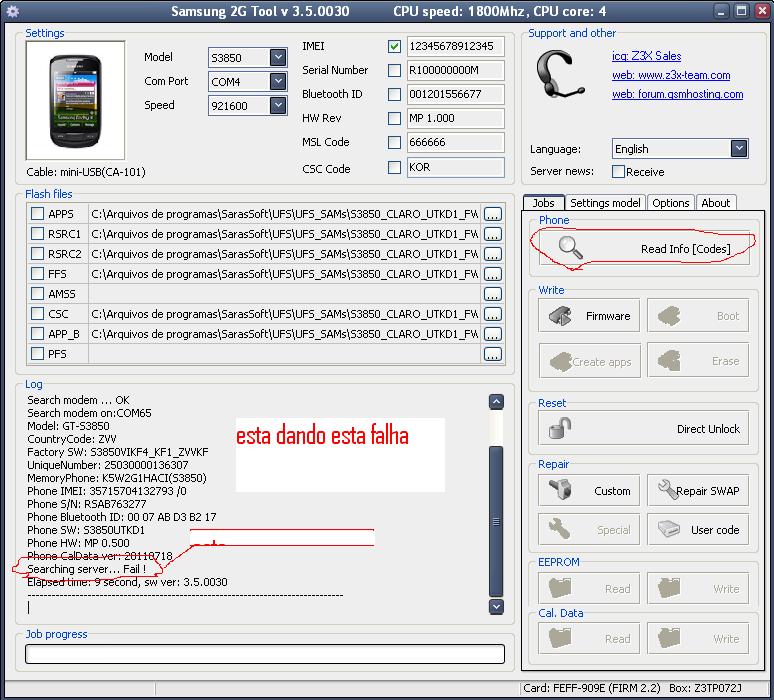Check the FFS flash file checkbox
The image size is (774, 700).
(x=38, y=273)
